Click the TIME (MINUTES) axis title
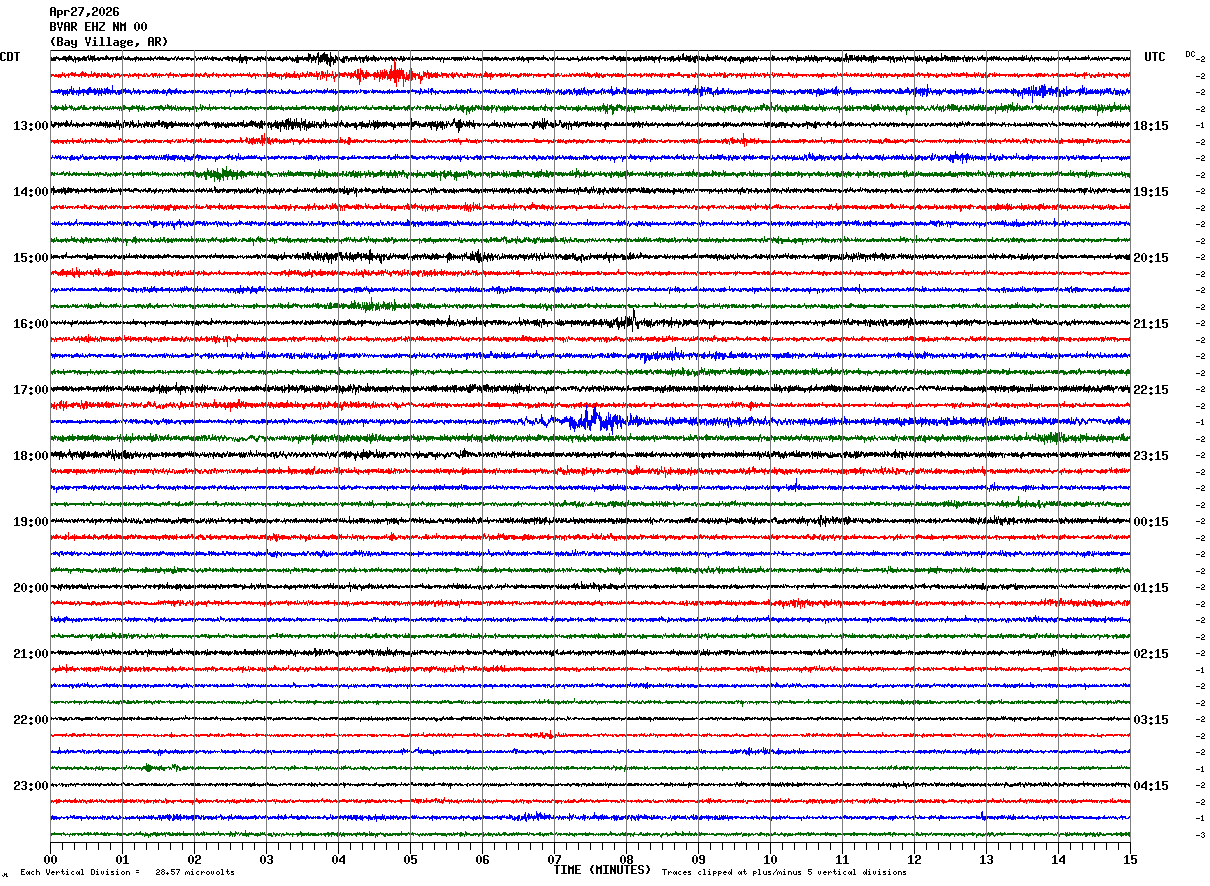 click(602, 870)
